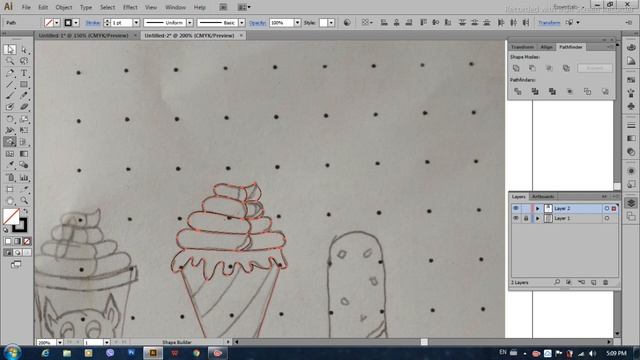Select the Direct Selection tool
640x360 pixels.
click(x=24, y=49)
